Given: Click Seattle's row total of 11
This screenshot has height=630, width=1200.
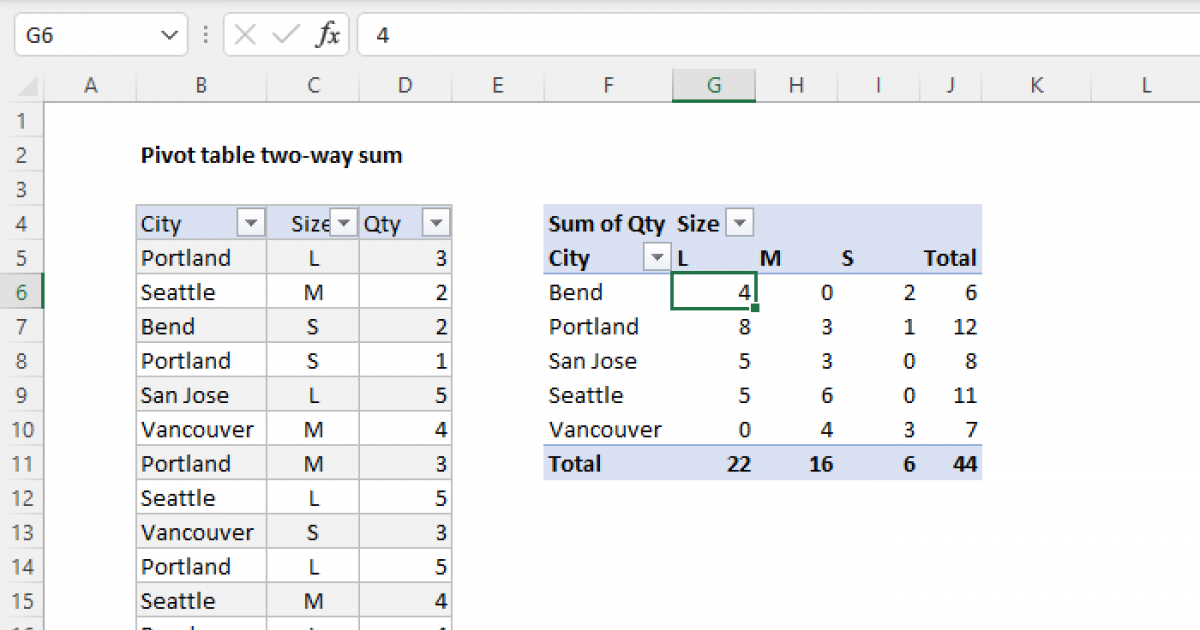Looking at the screenshot, I should [965, 395].
